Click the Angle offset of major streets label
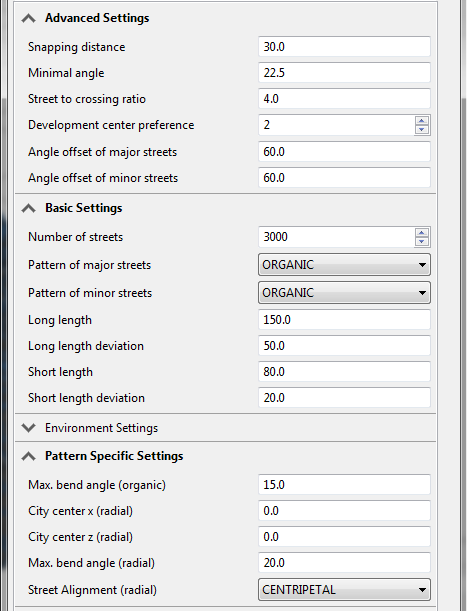Screen dimensions: 467x611 tap(103, 152)
